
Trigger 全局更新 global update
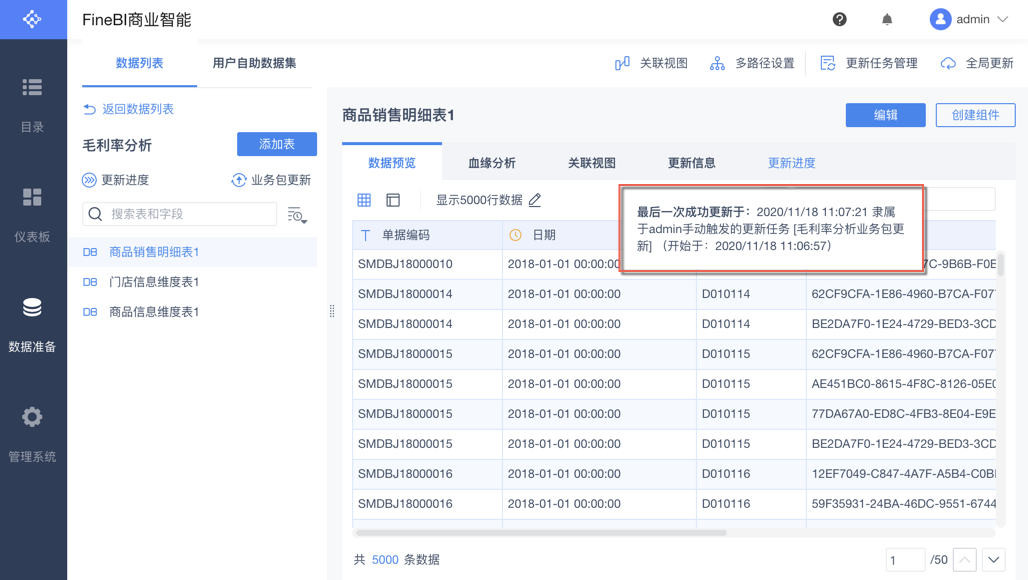(977, 63)
